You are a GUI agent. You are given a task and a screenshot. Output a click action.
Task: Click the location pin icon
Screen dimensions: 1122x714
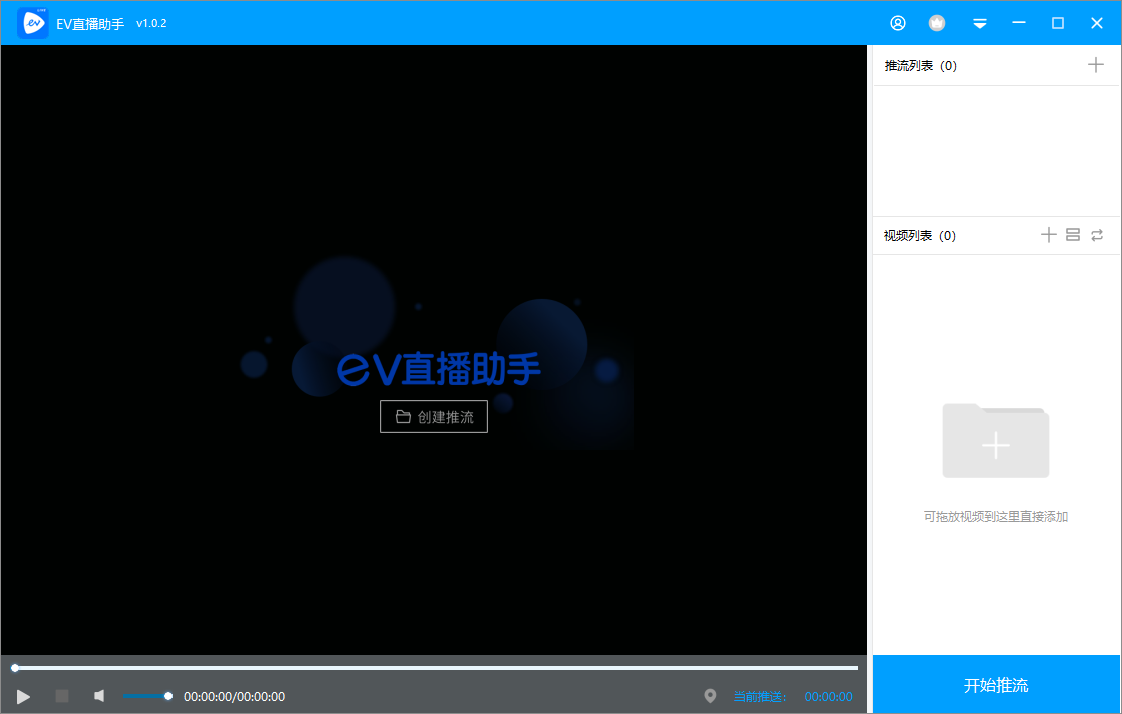(710, 696)
